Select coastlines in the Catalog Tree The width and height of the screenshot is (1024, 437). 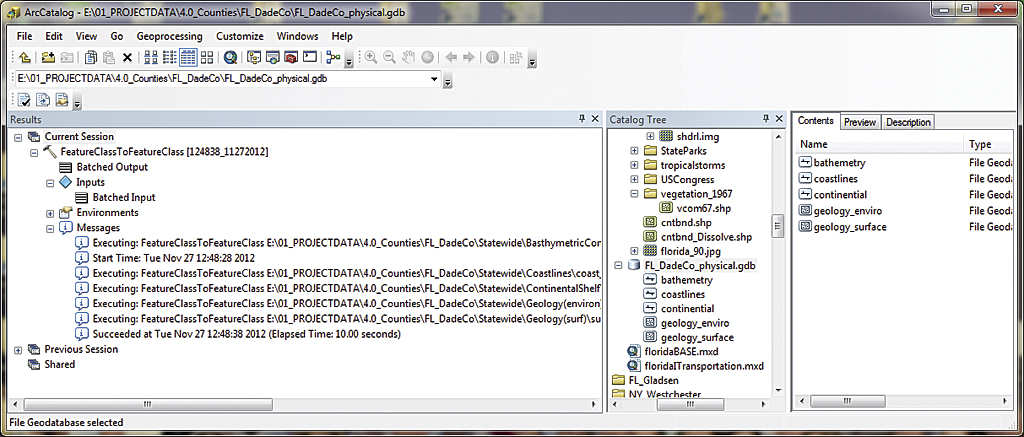[x=685, y=294]
